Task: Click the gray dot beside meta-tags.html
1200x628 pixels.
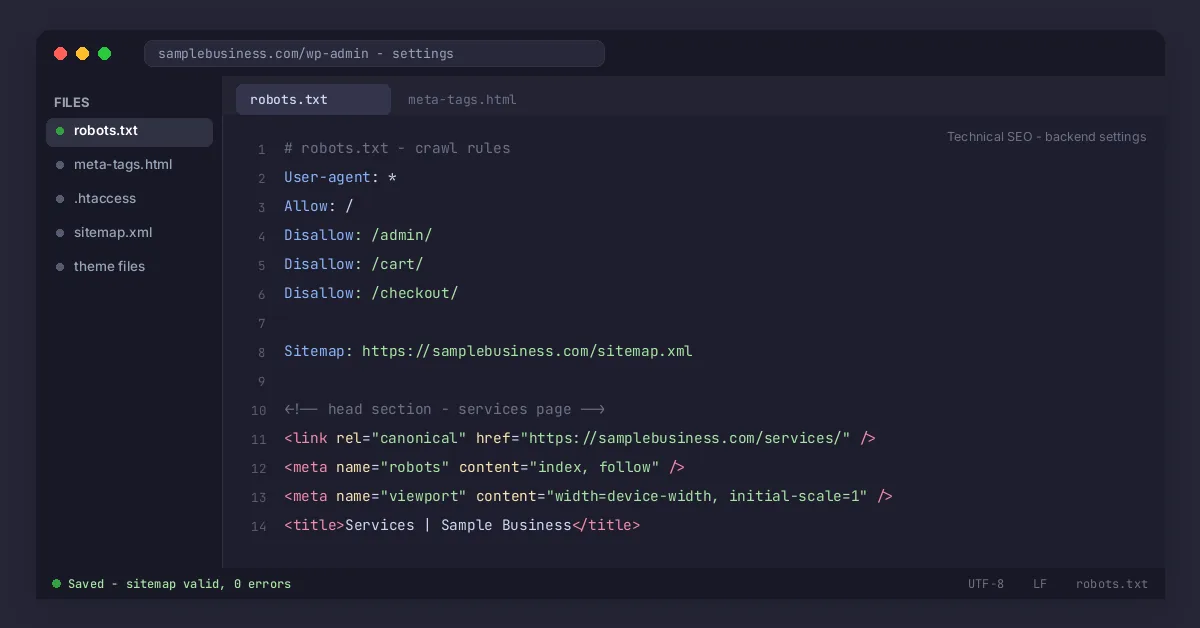Action: pos(60,165)
